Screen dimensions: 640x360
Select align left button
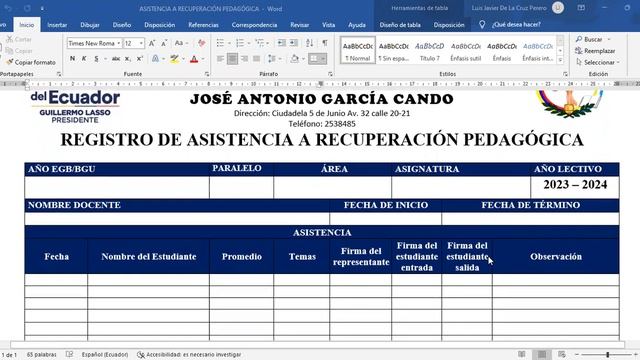220,59
